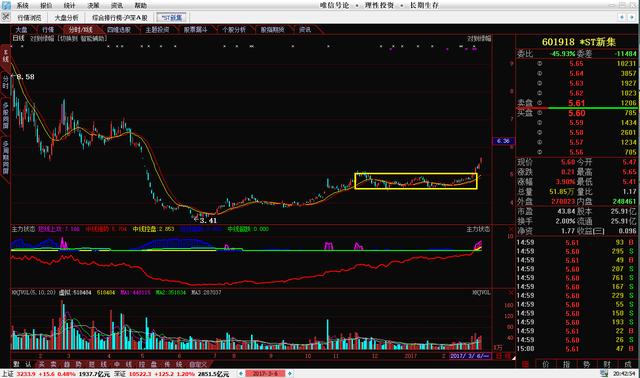Go to previous date with the left arrow

point(241,374)
